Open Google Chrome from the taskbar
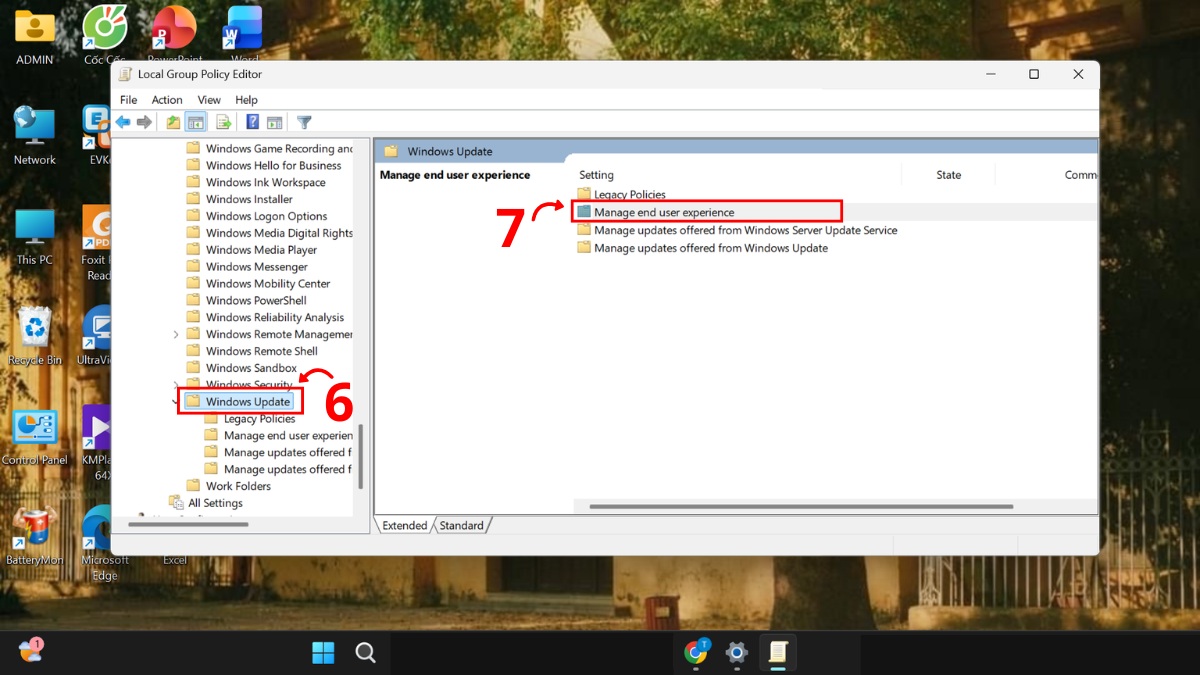Screen dimensions: 1200x675 pos(694,653)
